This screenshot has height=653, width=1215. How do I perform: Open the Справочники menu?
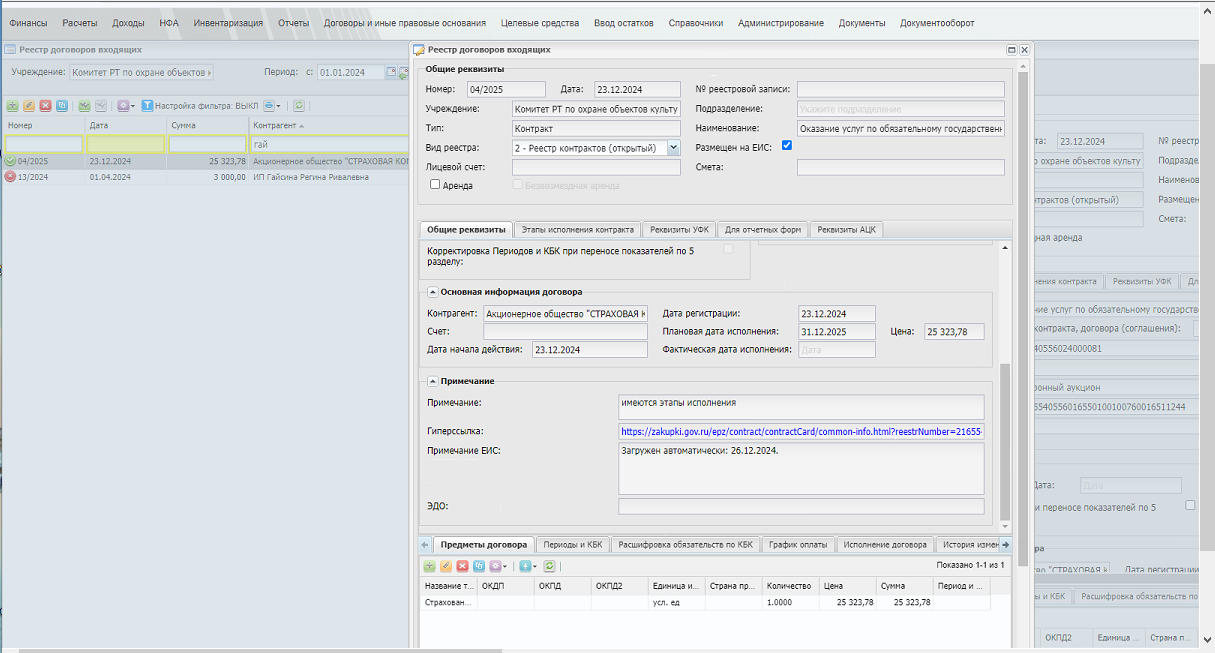(x=696, y=23)
